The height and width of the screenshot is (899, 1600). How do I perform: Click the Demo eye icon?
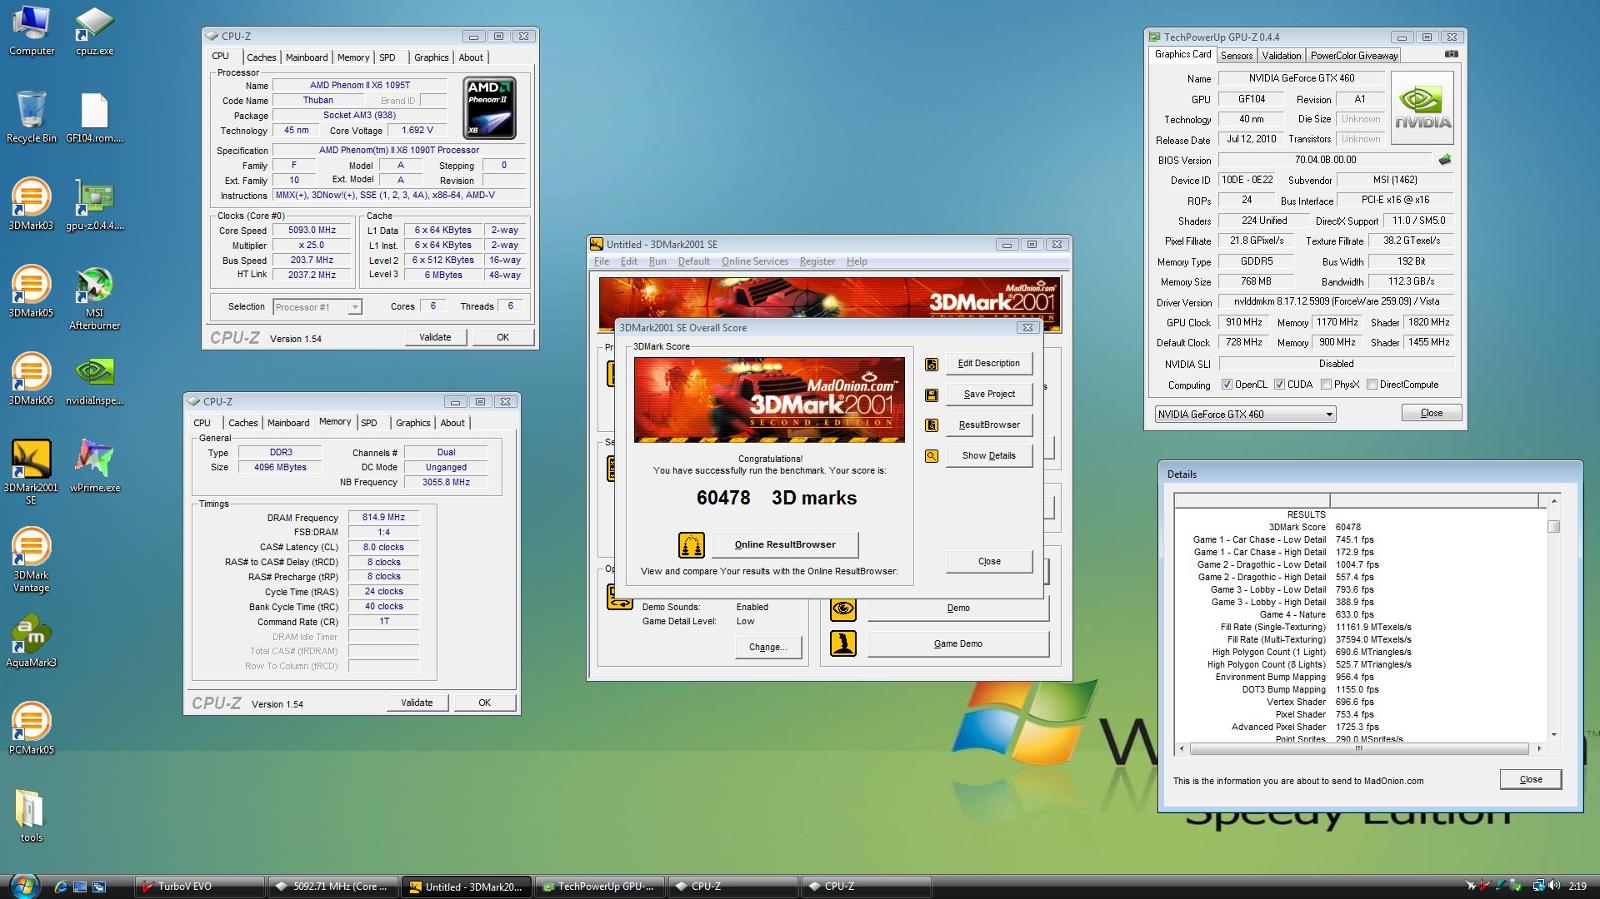click(843, 608)
